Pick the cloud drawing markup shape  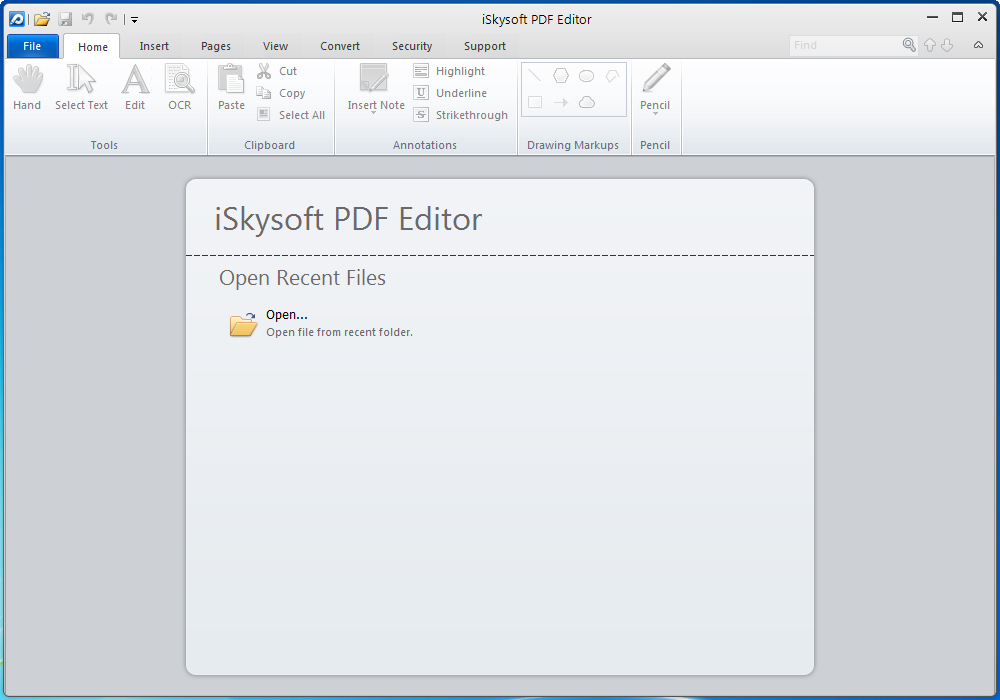click(586, 101)
